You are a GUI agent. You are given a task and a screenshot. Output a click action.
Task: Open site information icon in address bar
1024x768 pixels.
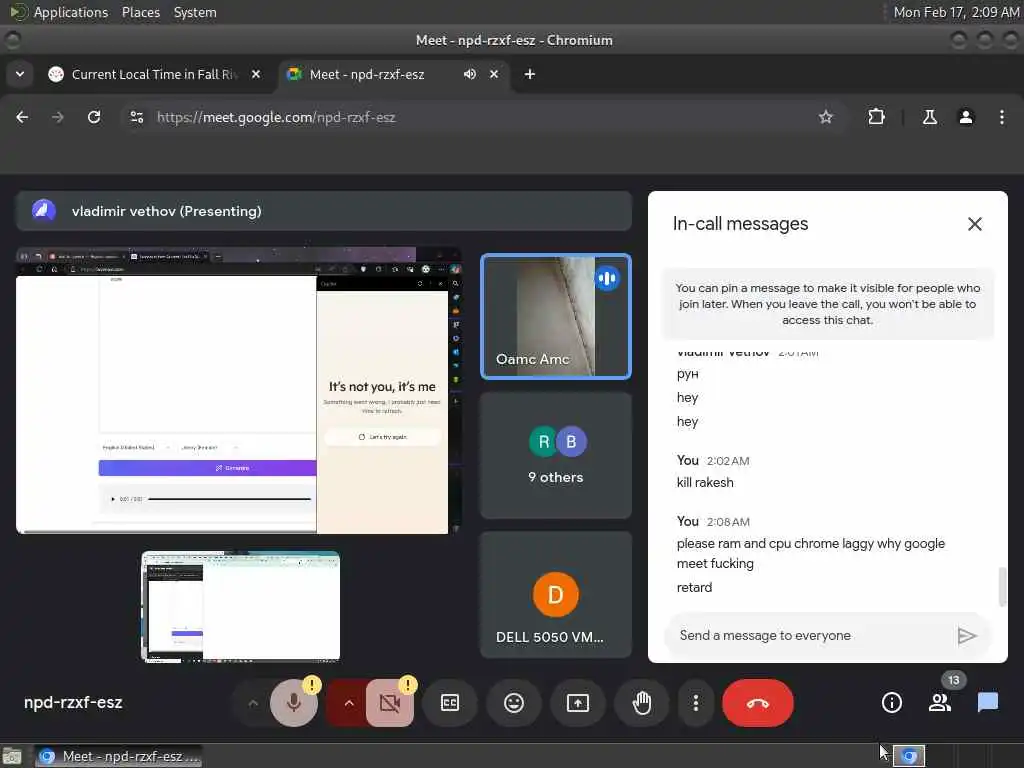pos(136,117)
